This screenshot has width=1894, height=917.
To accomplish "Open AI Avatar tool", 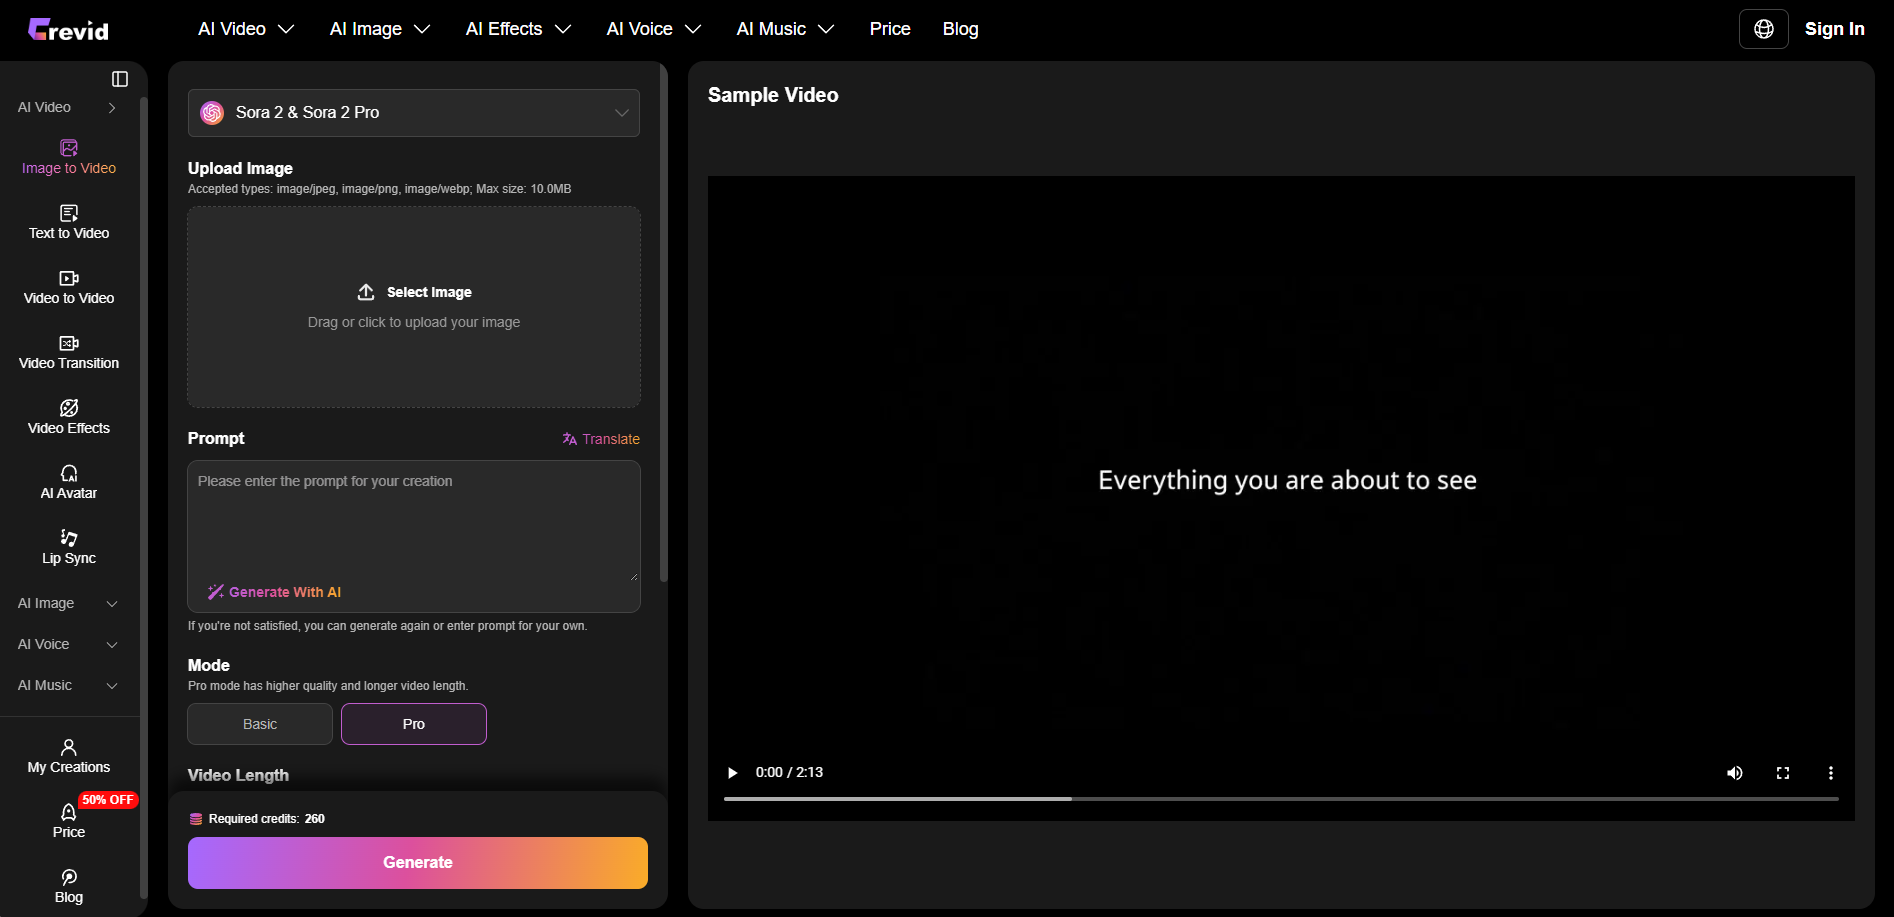I will (x=69, y=483).
